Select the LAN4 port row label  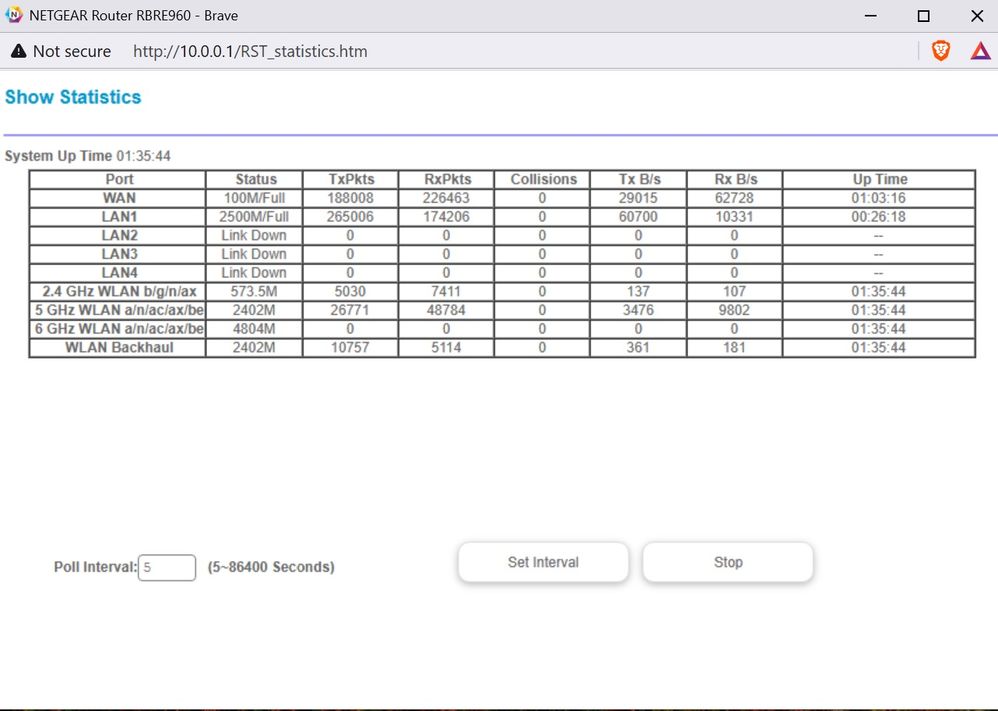click(119, 272)
